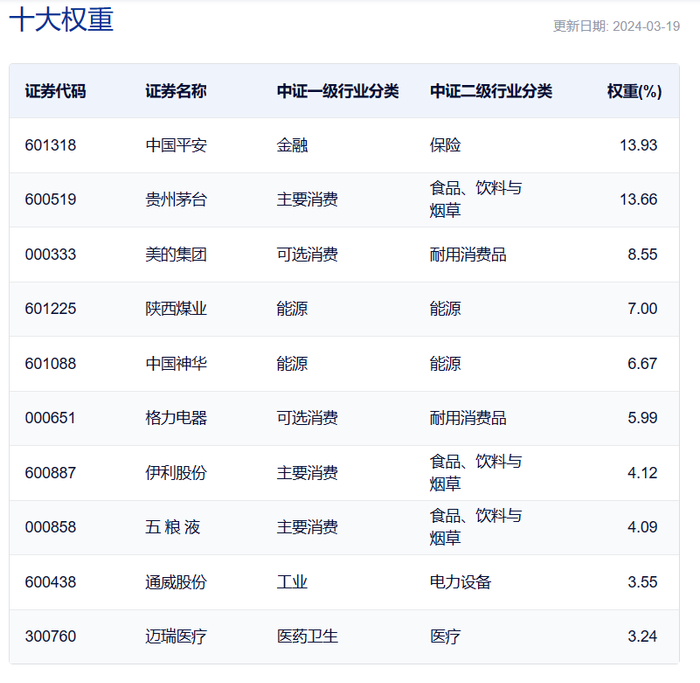This screenshot has width=700, height=683.
Task: Click 中证一级 能源 in the 陕西煤业 row
Action: pos(292,308)
